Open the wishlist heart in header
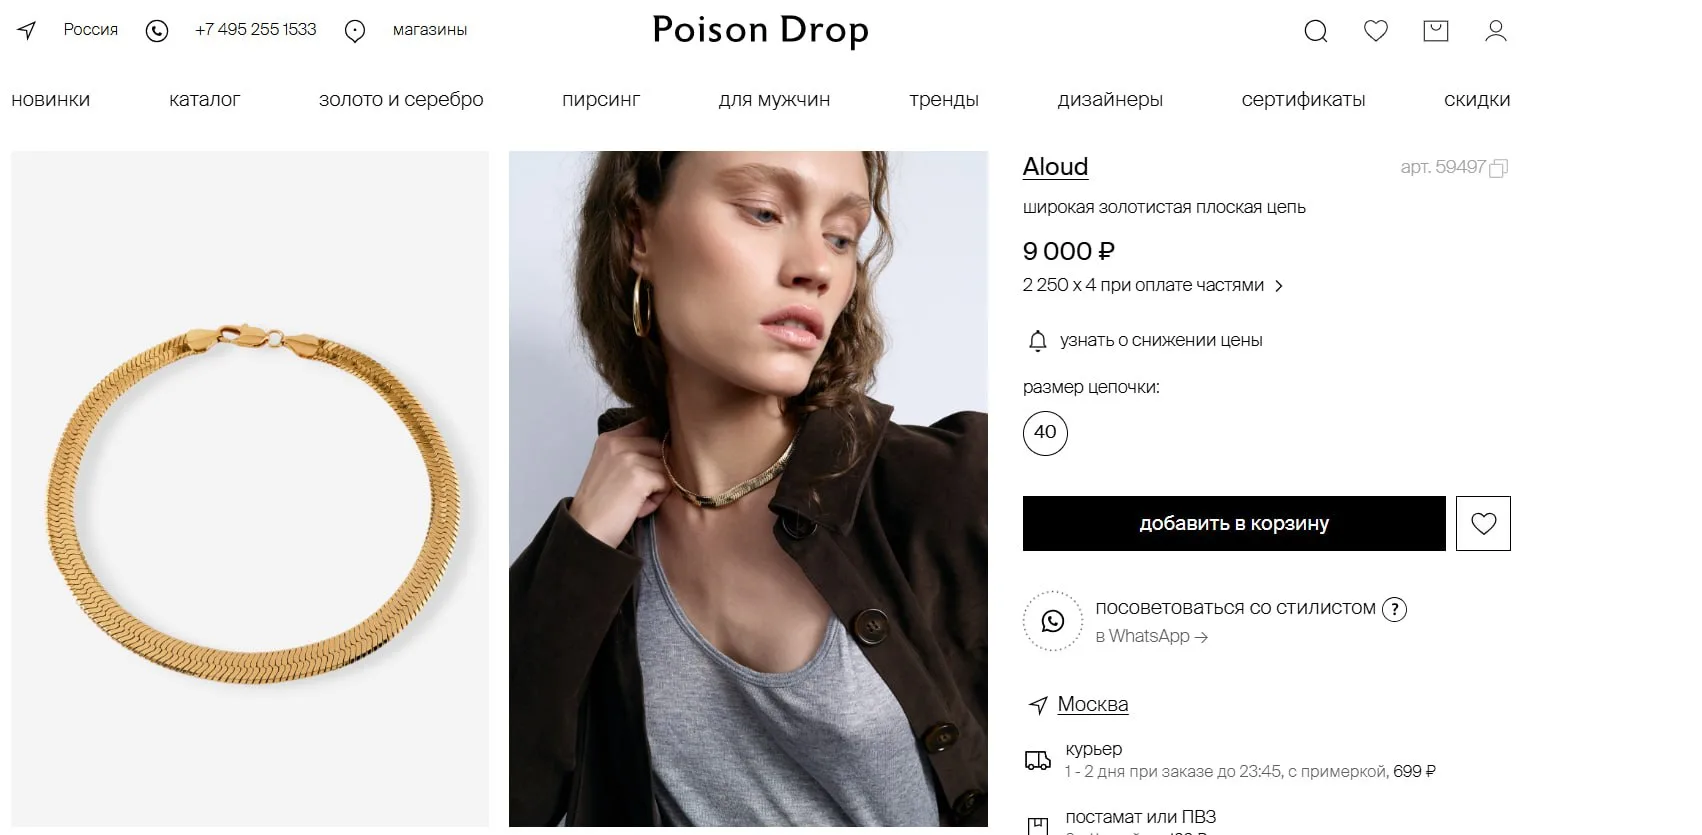 1376,31
